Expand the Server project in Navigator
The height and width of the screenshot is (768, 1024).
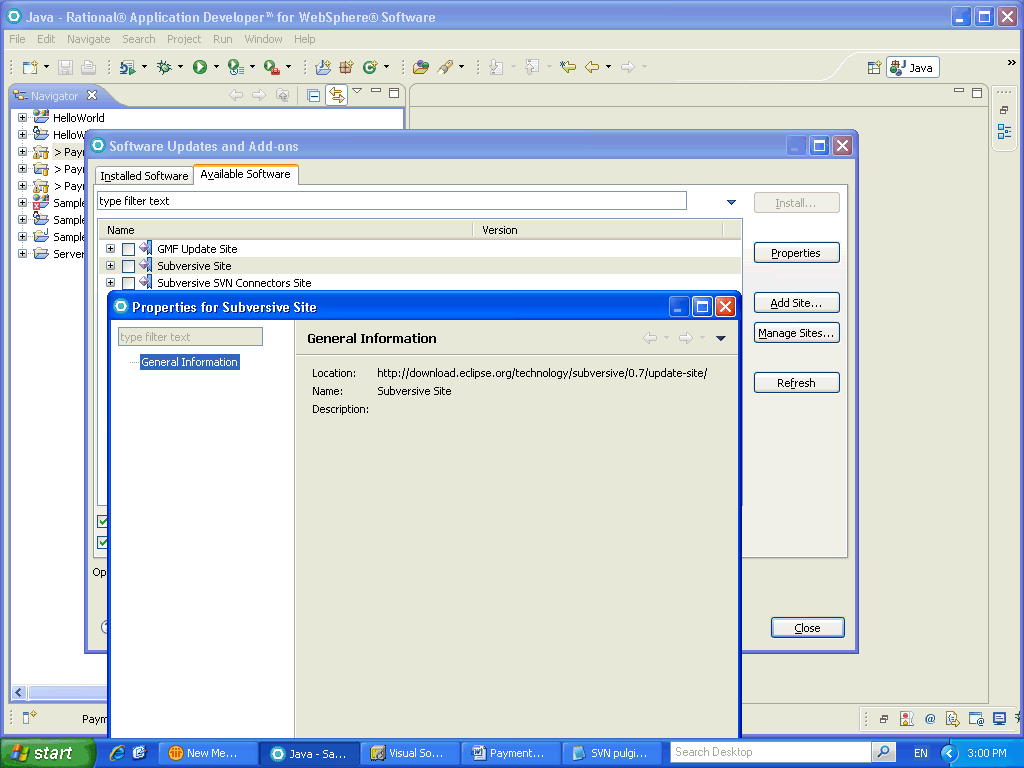click(x=22, y=253)
